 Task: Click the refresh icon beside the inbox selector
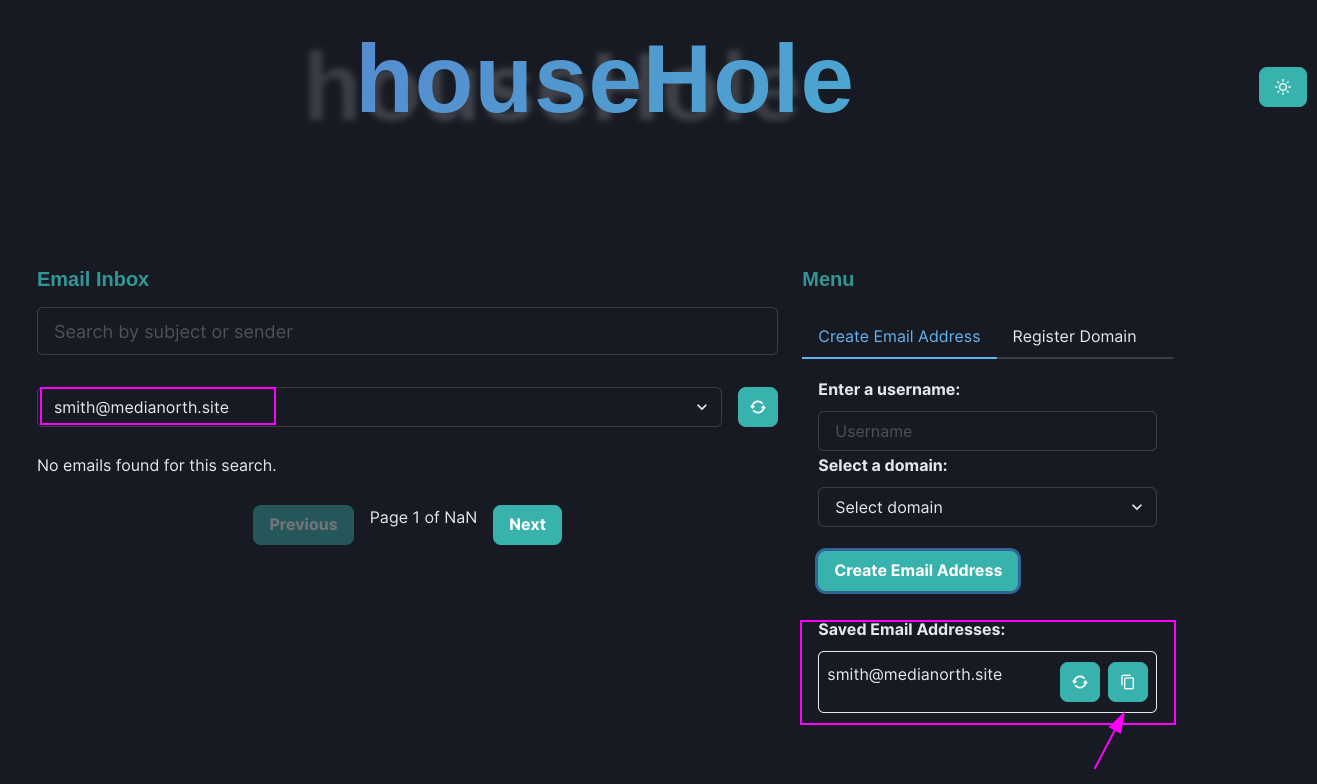757,407
